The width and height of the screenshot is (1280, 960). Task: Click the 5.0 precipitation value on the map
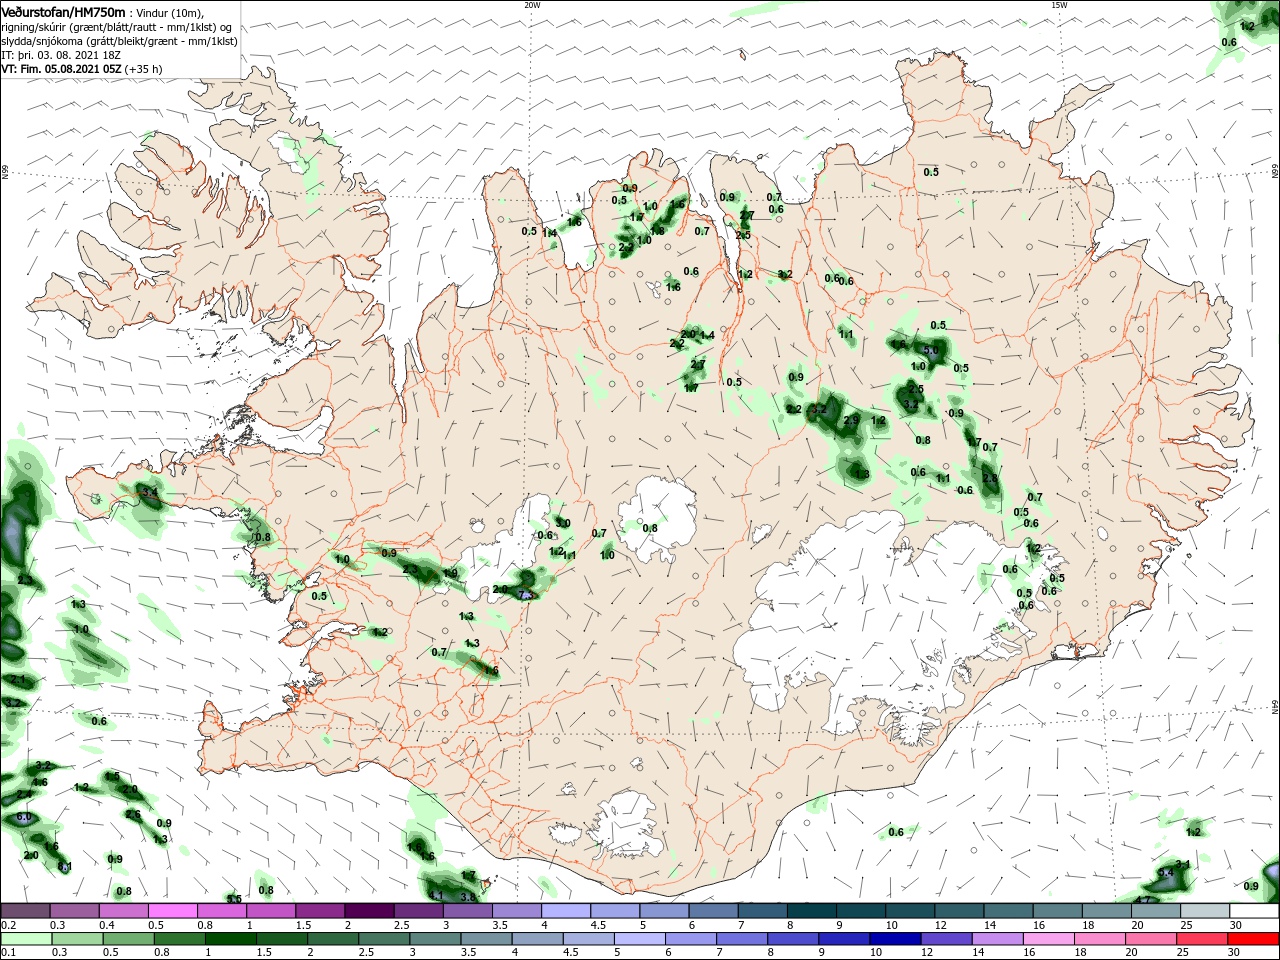click(930, 350)
